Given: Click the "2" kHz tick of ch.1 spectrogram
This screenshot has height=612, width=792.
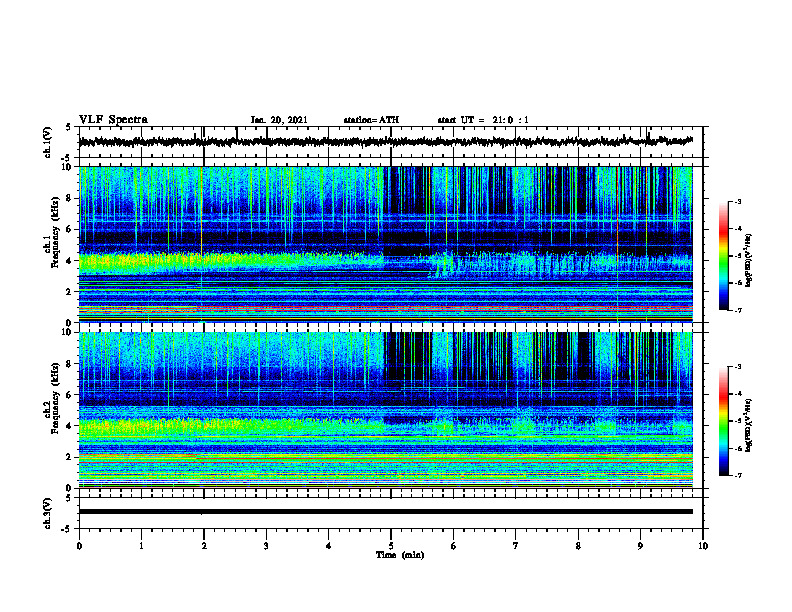Looking at the screenshot, I should click(70, 291).
